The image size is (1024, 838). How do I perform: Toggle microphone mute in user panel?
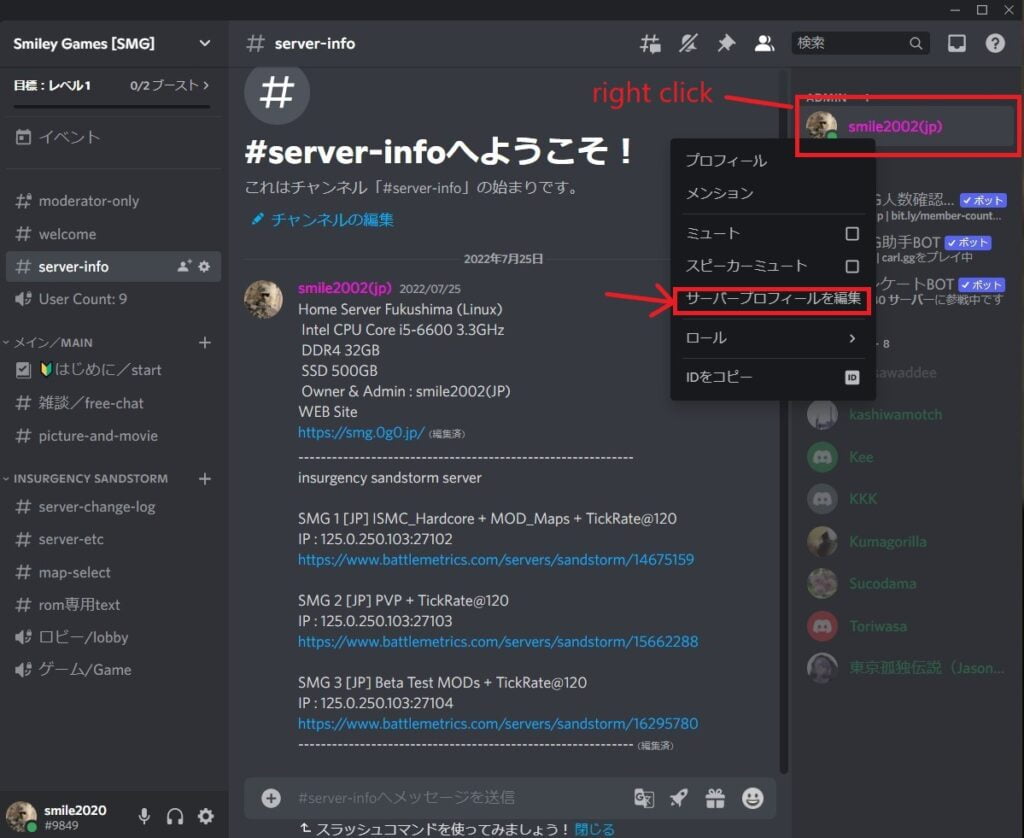tap(144, 816)
